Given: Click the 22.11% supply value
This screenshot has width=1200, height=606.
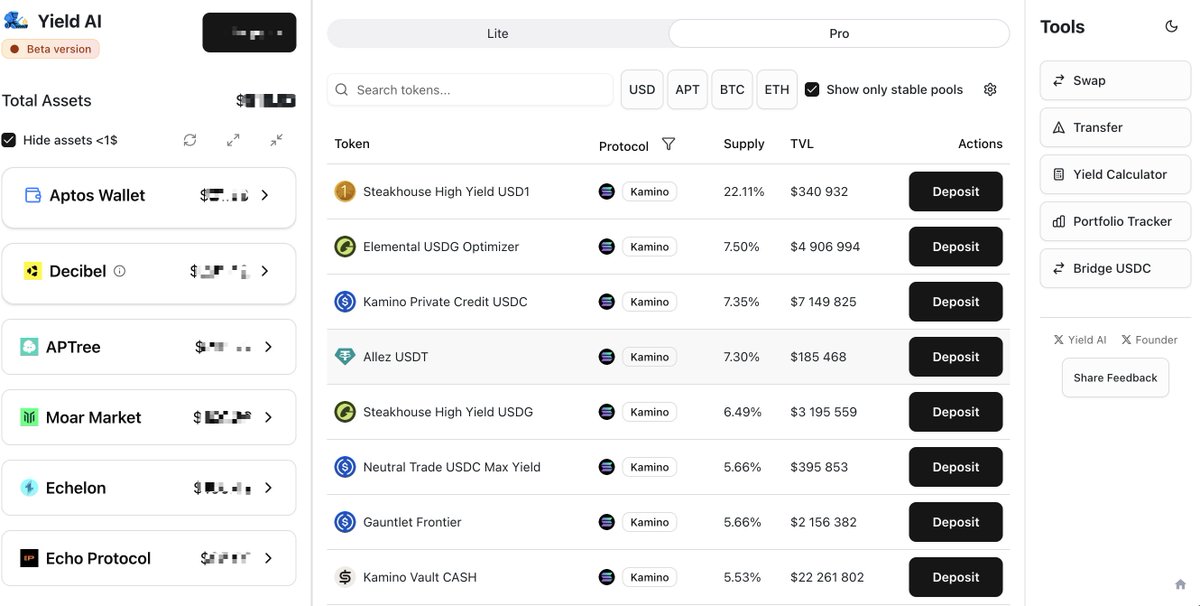Looking at the screenshot, I should (744, 191).
